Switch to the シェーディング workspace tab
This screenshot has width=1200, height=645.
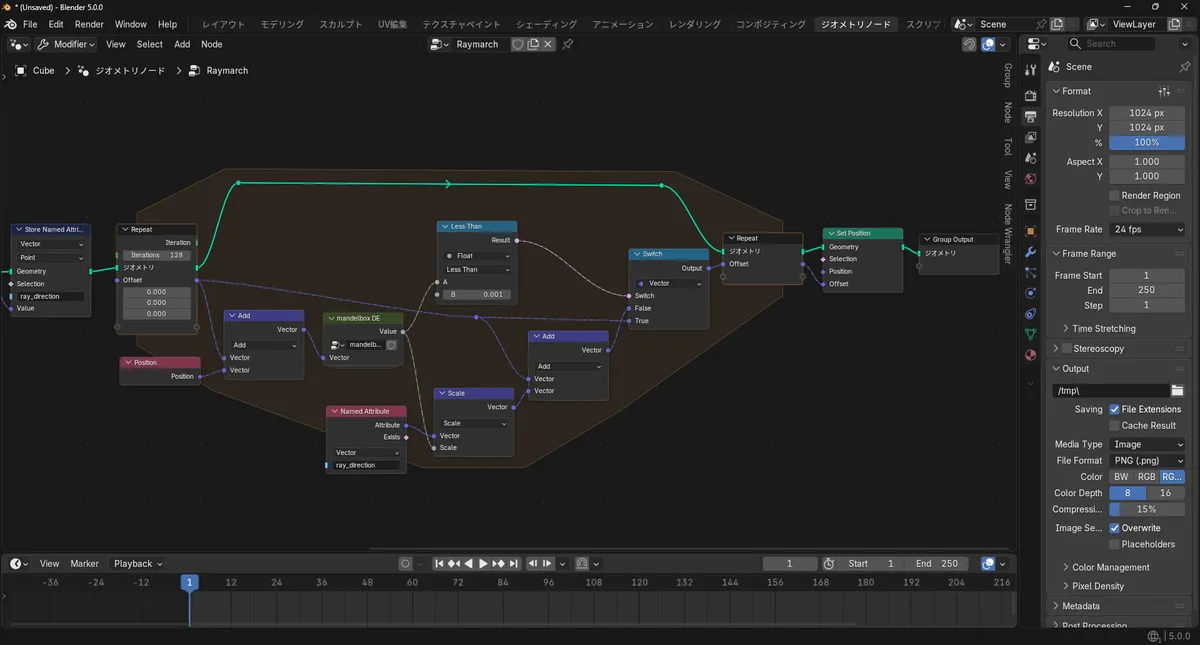click(x=546, y=24)
